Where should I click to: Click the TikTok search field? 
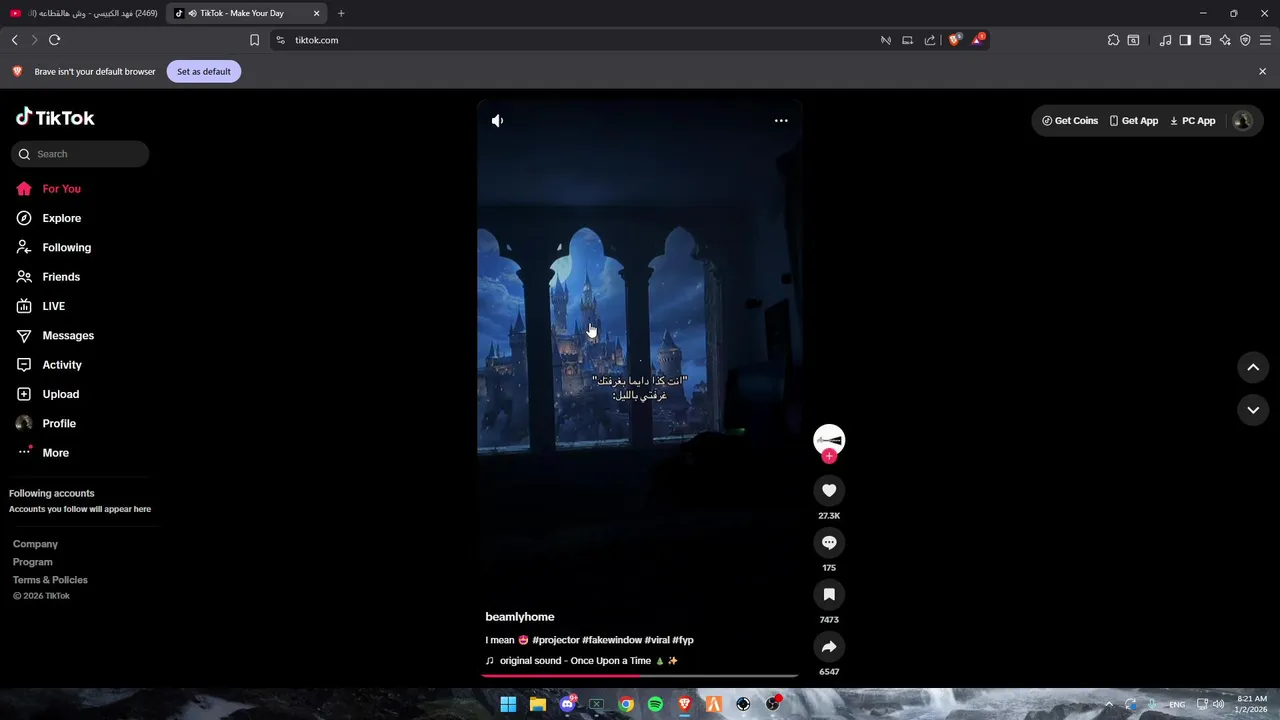coord(80,154)
